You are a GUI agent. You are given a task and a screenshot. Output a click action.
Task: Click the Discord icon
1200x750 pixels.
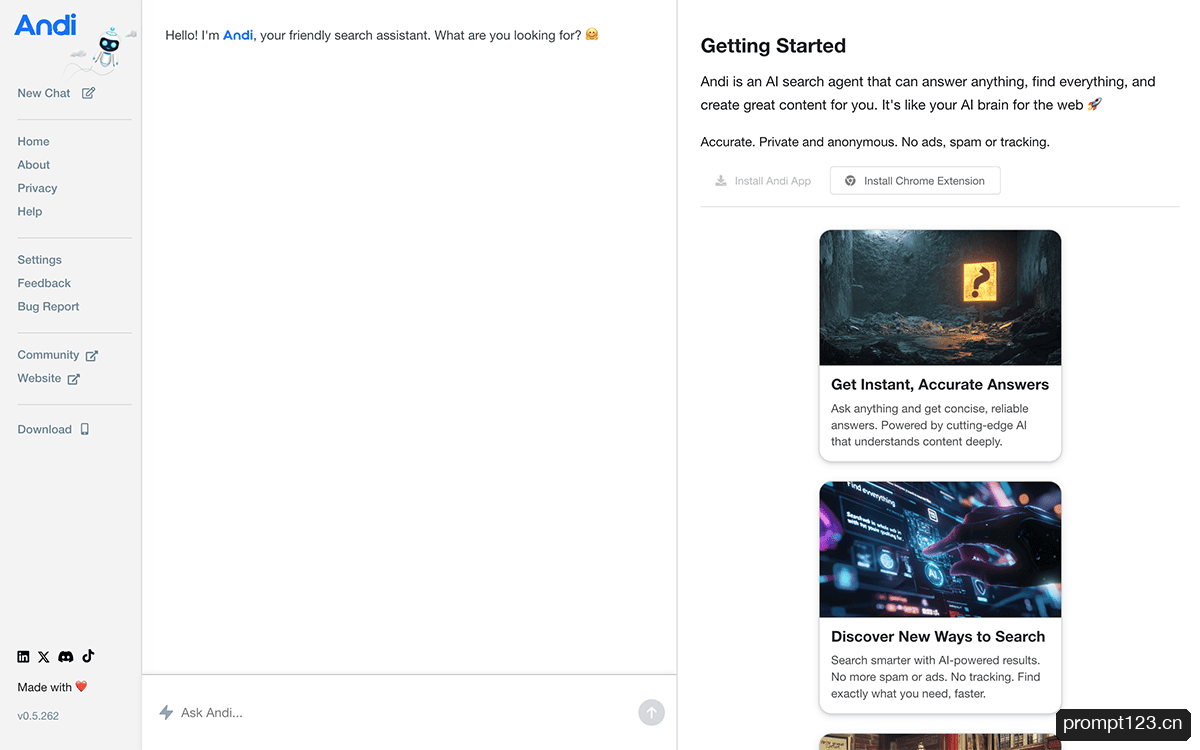coord(66,657)
